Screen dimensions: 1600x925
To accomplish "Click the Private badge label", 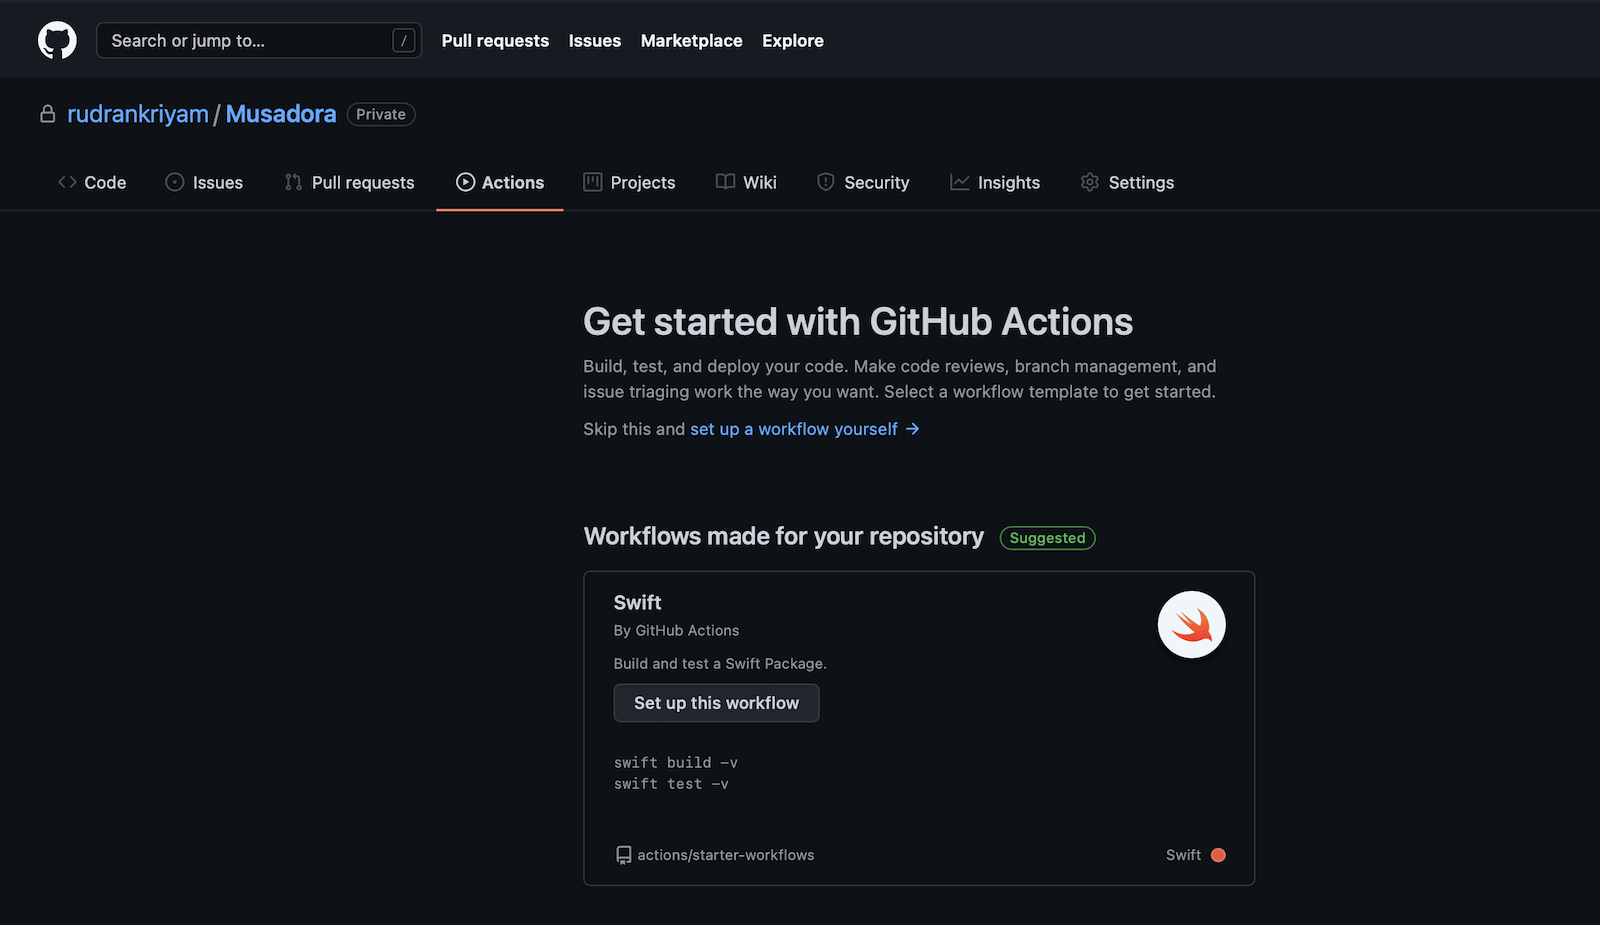I will pyautogui.click(x=381, y=114).
